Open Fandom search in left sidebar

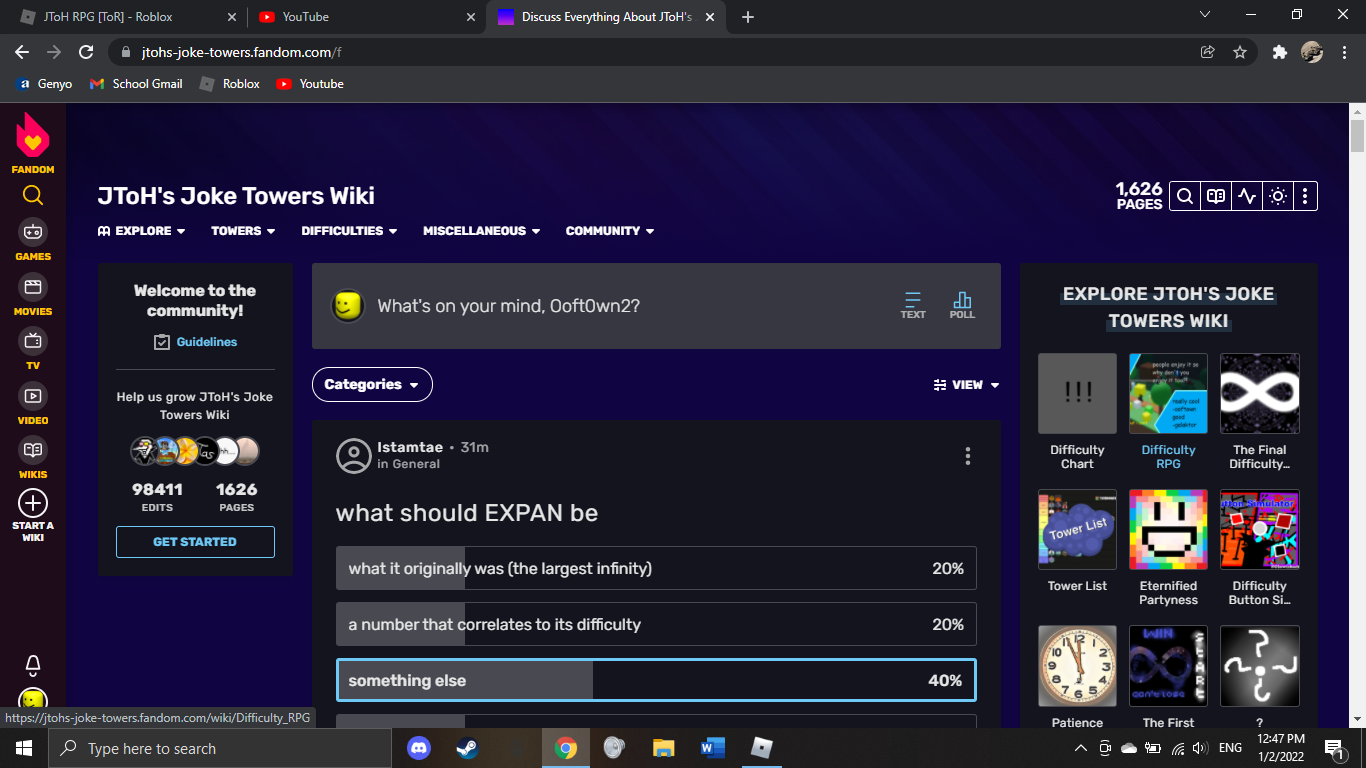click(33, 195)
